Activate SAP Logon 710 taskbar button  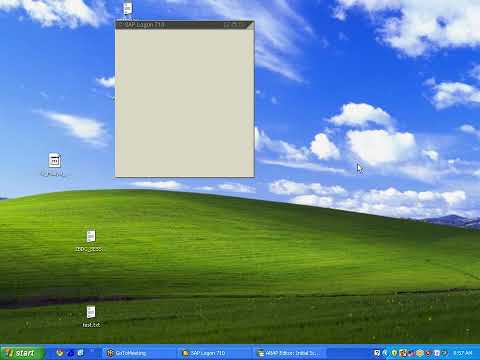pos(215,353)
